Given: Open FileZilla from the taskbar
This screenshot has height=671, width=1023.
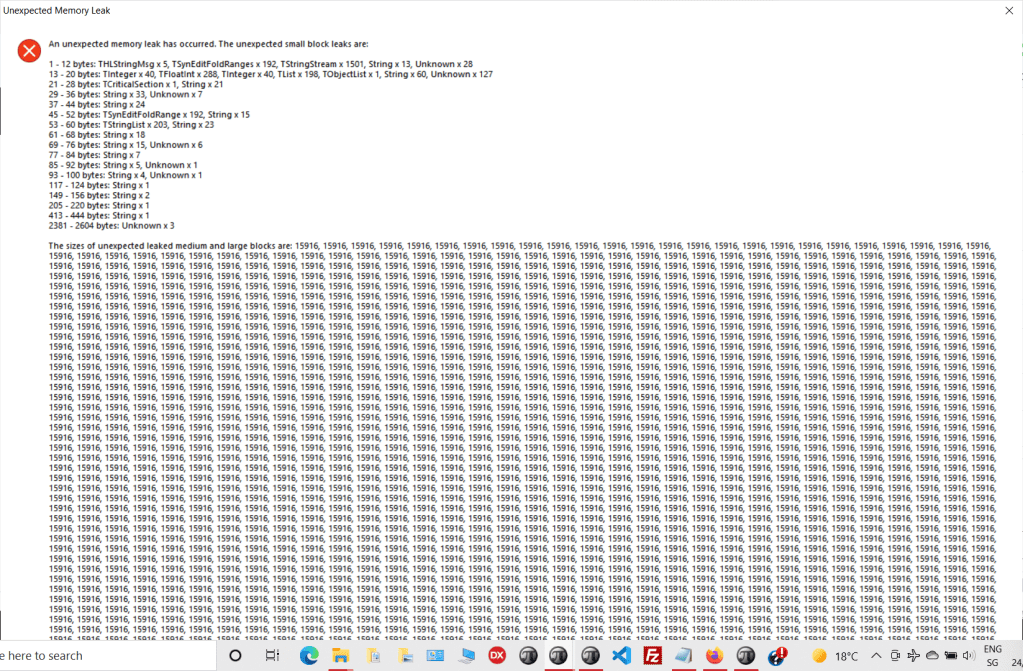Looking at the screenshot, I should coord(652,656).
